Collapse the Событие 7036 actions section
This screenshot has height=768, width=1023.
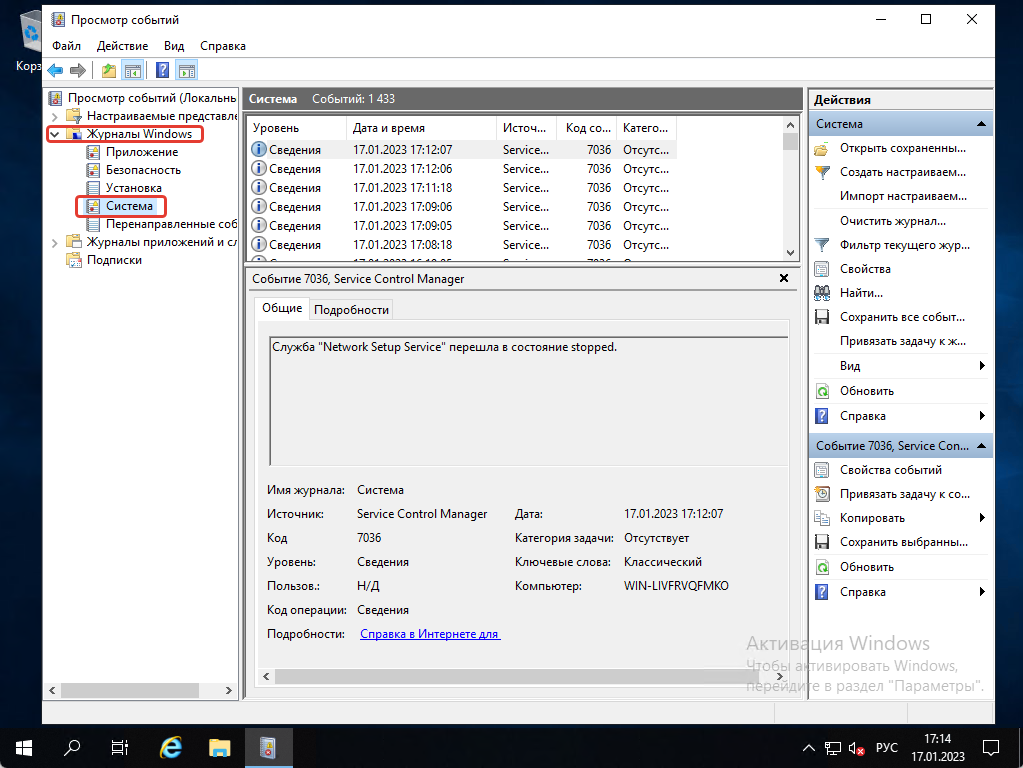pyautogui.click(x=981, y=446)
